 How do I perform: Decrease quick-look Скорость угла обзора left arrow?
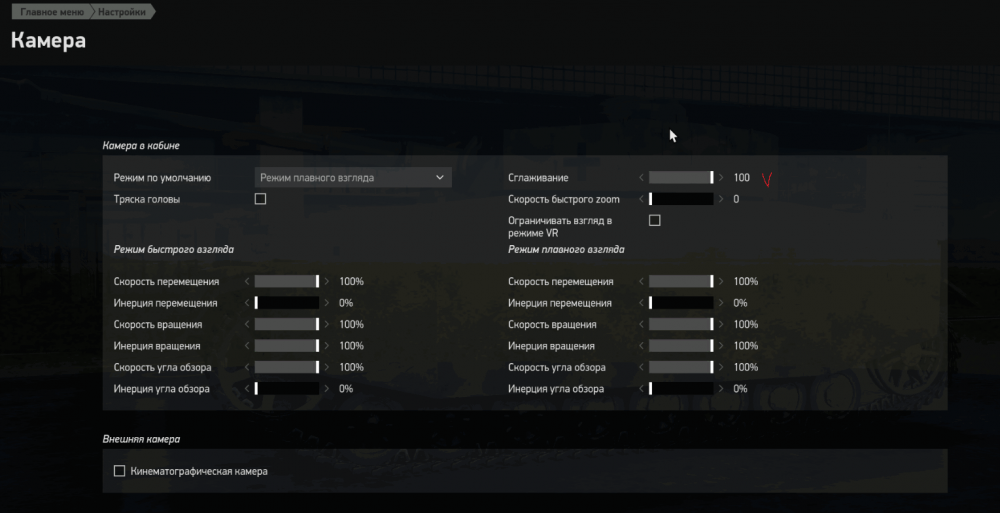pos(247,367)
